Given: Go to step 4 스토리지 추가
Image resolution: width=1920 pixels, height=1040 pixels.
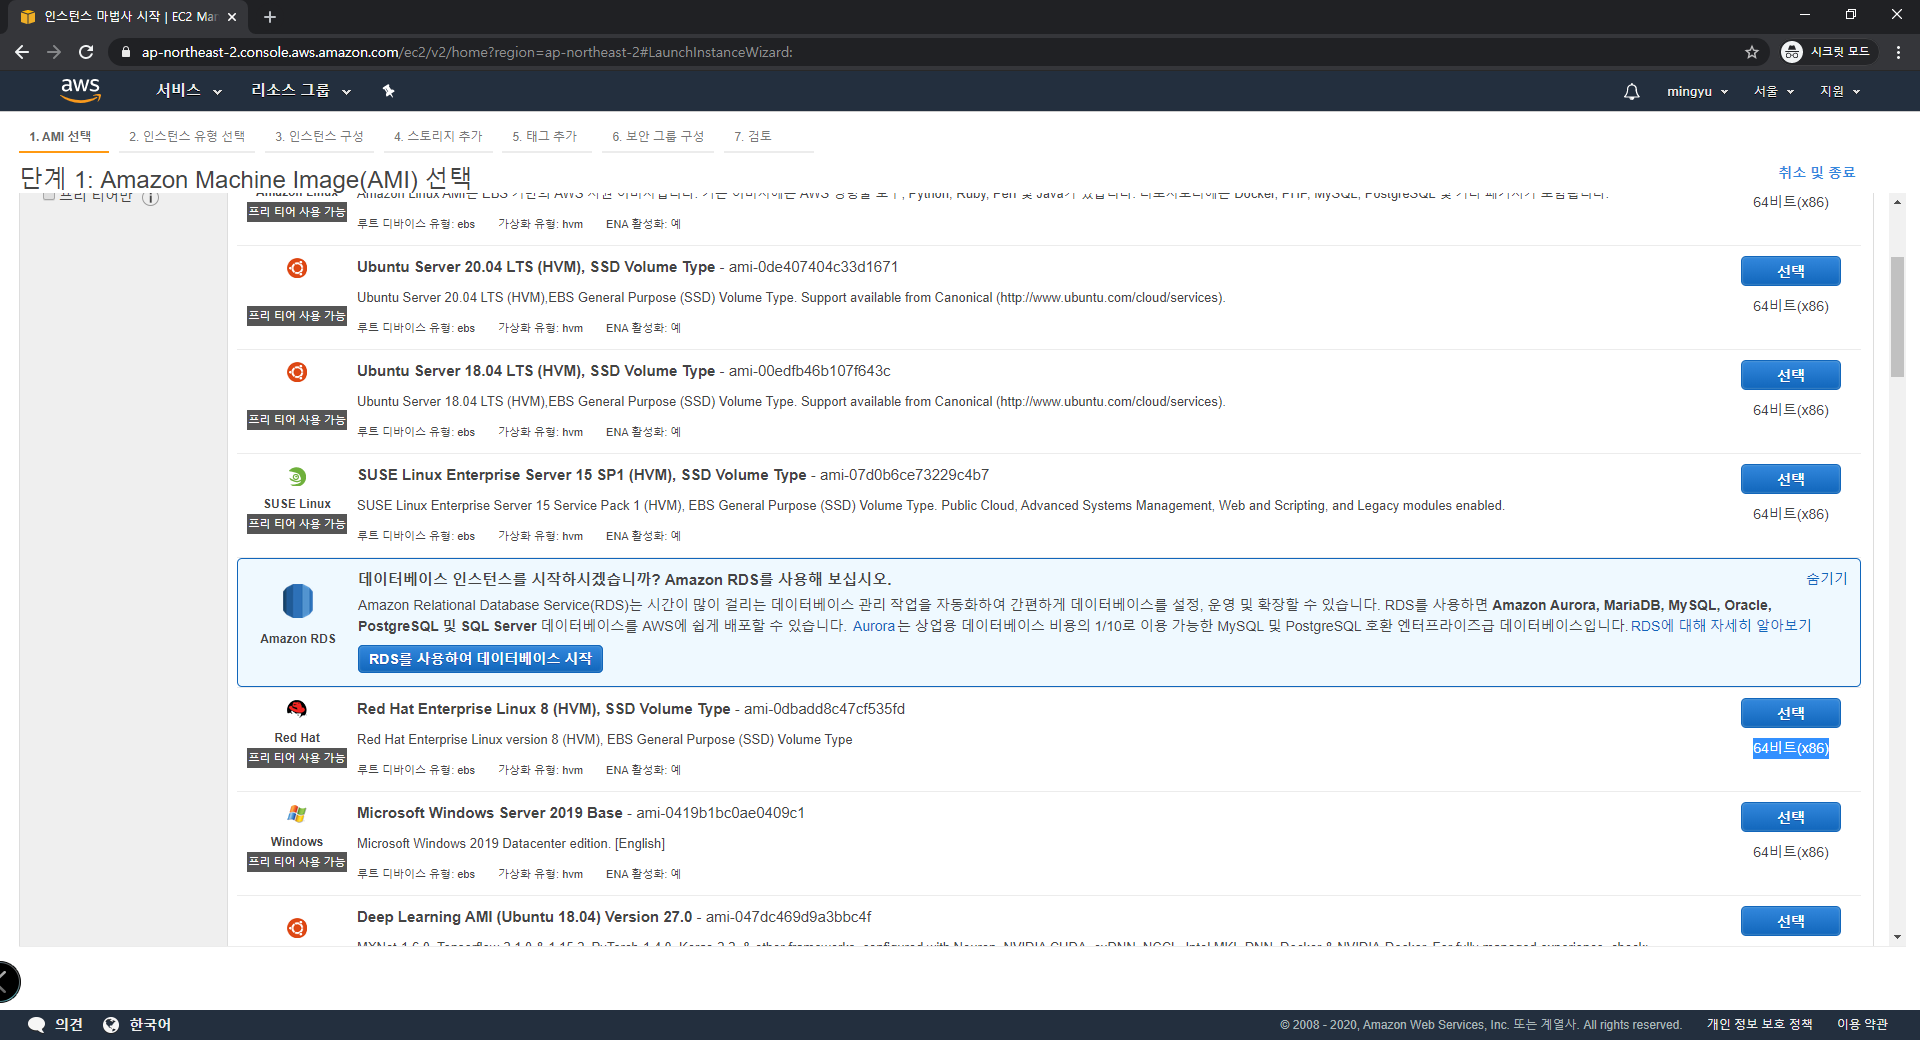Looking at the screenshot, I should coord(438,136).
